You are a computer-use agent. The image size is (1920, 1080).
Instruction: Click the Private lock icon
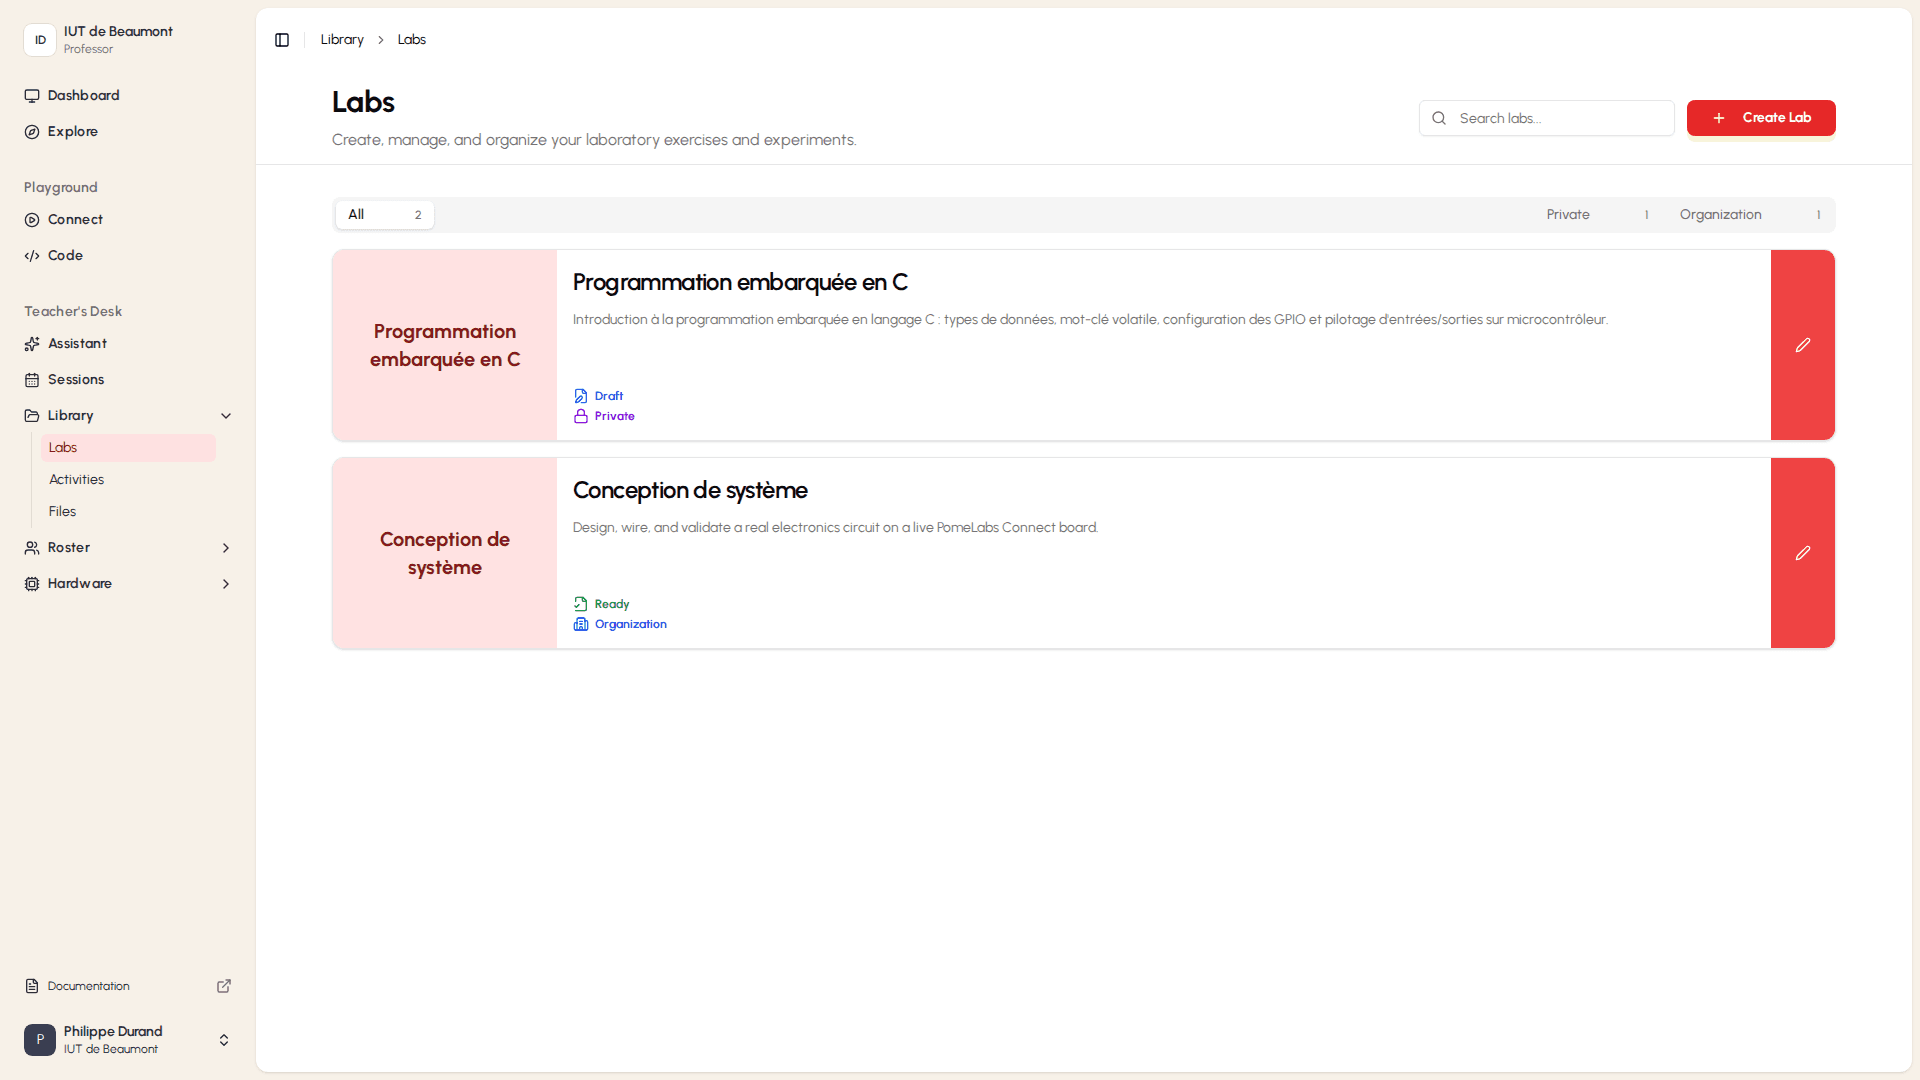point(581,416)
